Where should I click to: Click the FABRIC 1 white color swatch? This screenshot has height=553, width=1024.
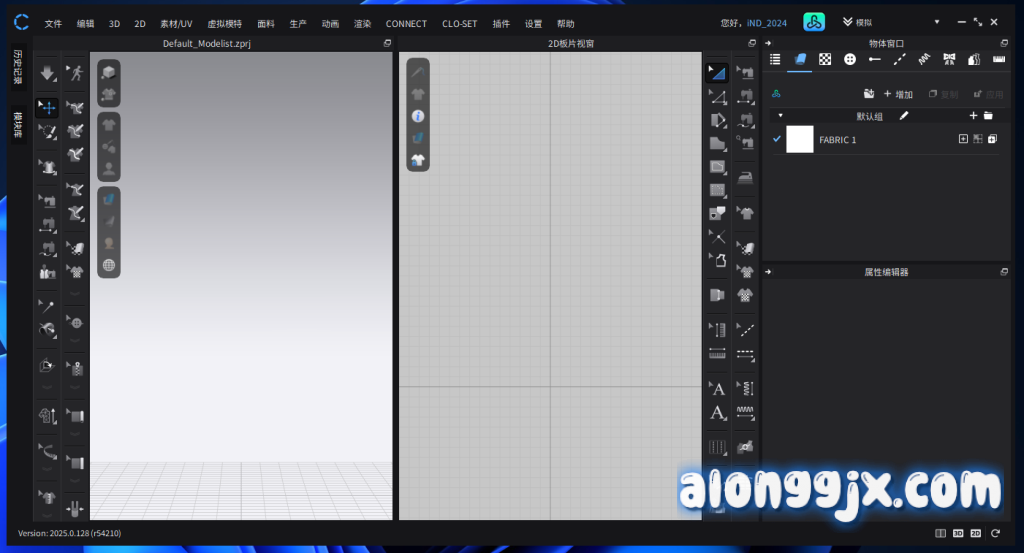tap(800, 139)
